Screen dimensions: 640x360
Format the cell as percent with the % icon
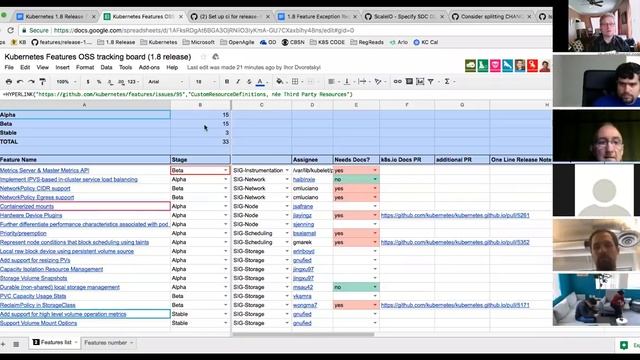[99, 82]
